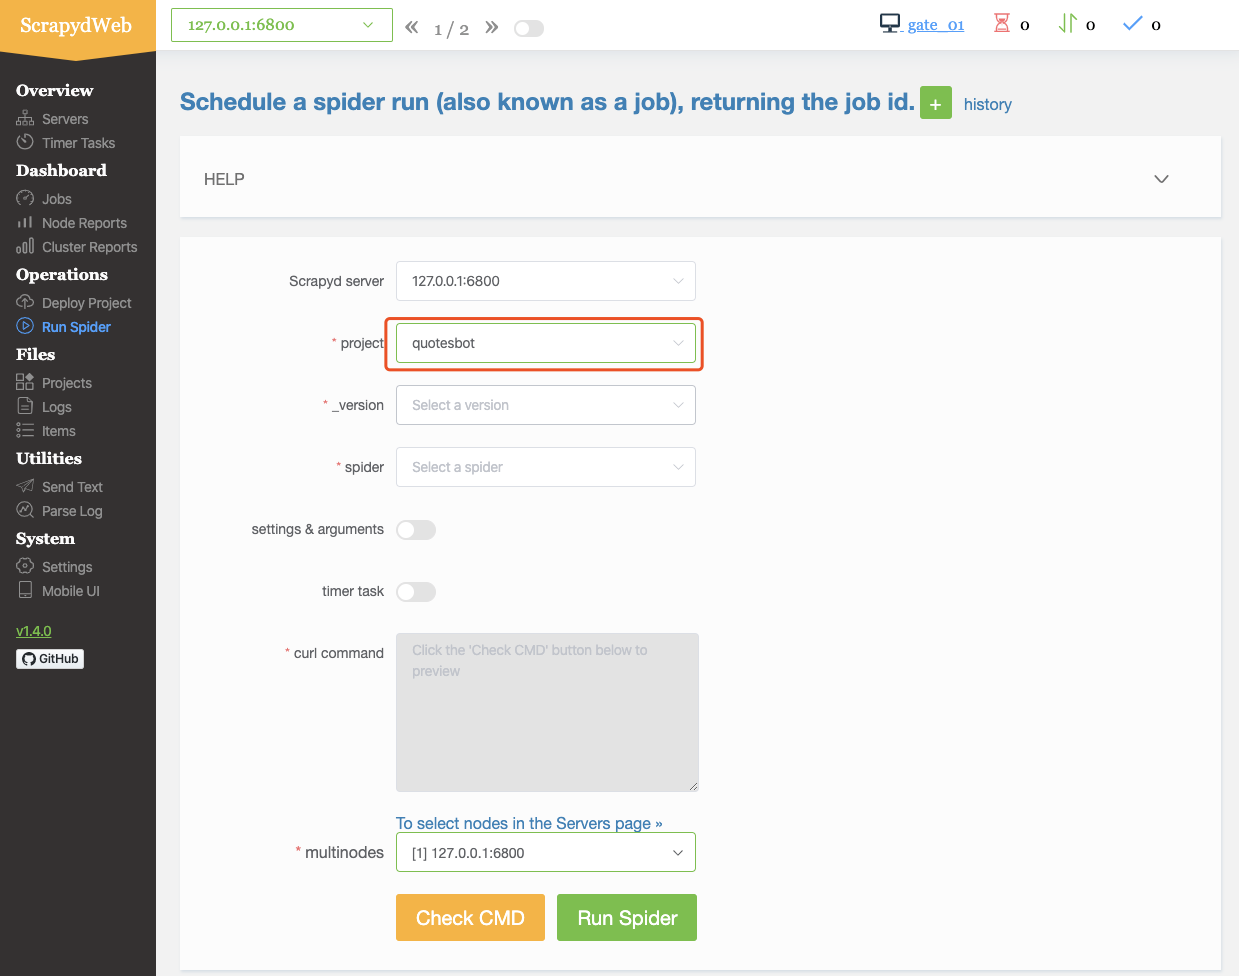Open the Select a version dropdown
The image size is (1239, 976).
pos(546,405)
